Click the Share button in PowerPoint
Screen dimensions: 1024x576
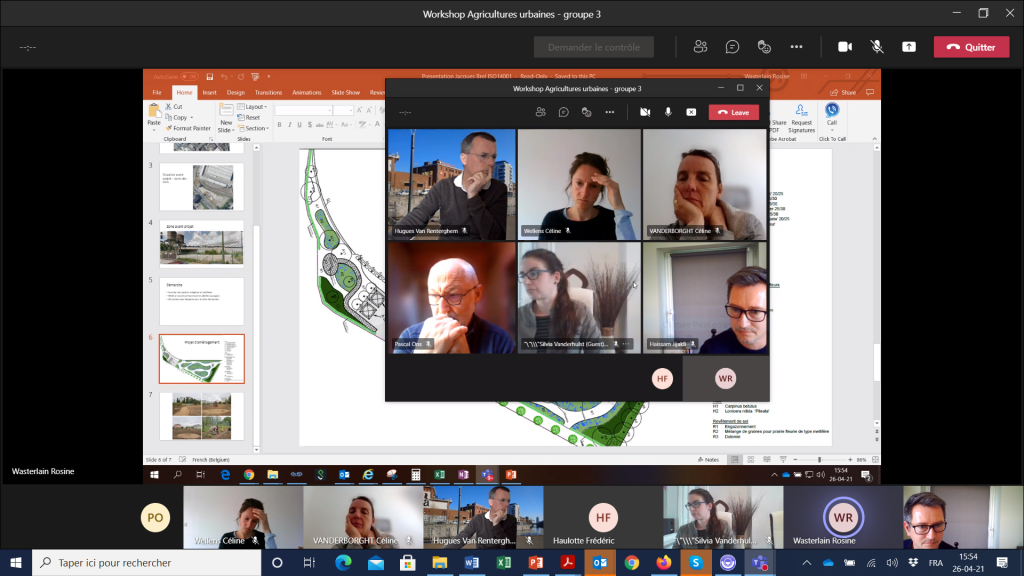[843, 93]
